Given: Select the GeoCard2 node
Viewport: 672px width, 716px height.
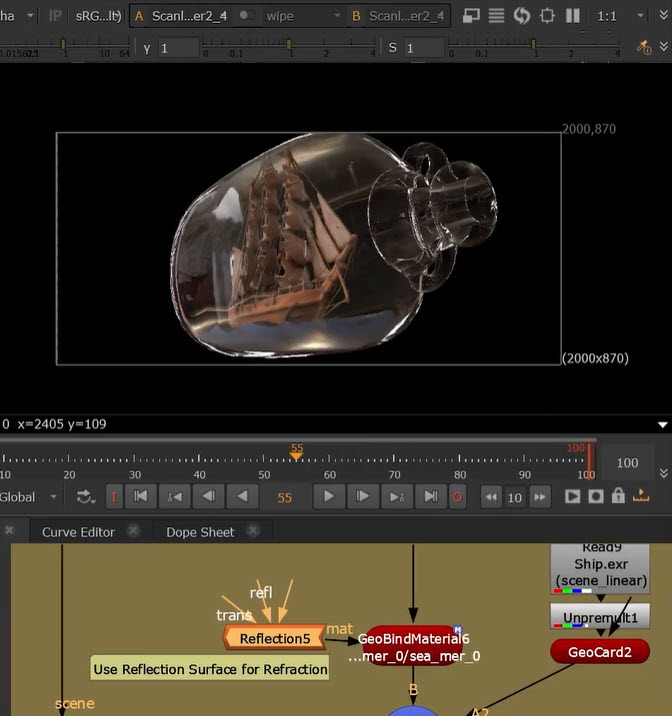Looking at the screenshot, I should [x=600, y=651].
